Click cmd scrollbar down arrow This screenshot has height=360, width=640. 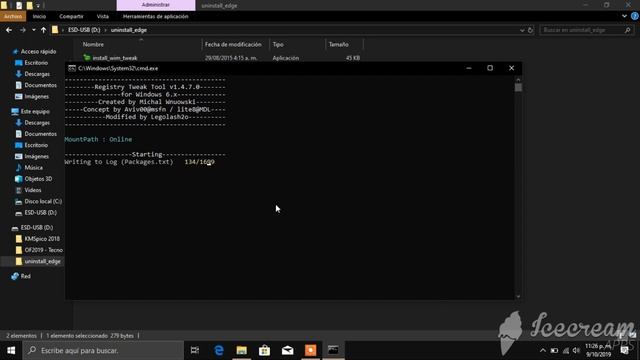coord(518,297)
